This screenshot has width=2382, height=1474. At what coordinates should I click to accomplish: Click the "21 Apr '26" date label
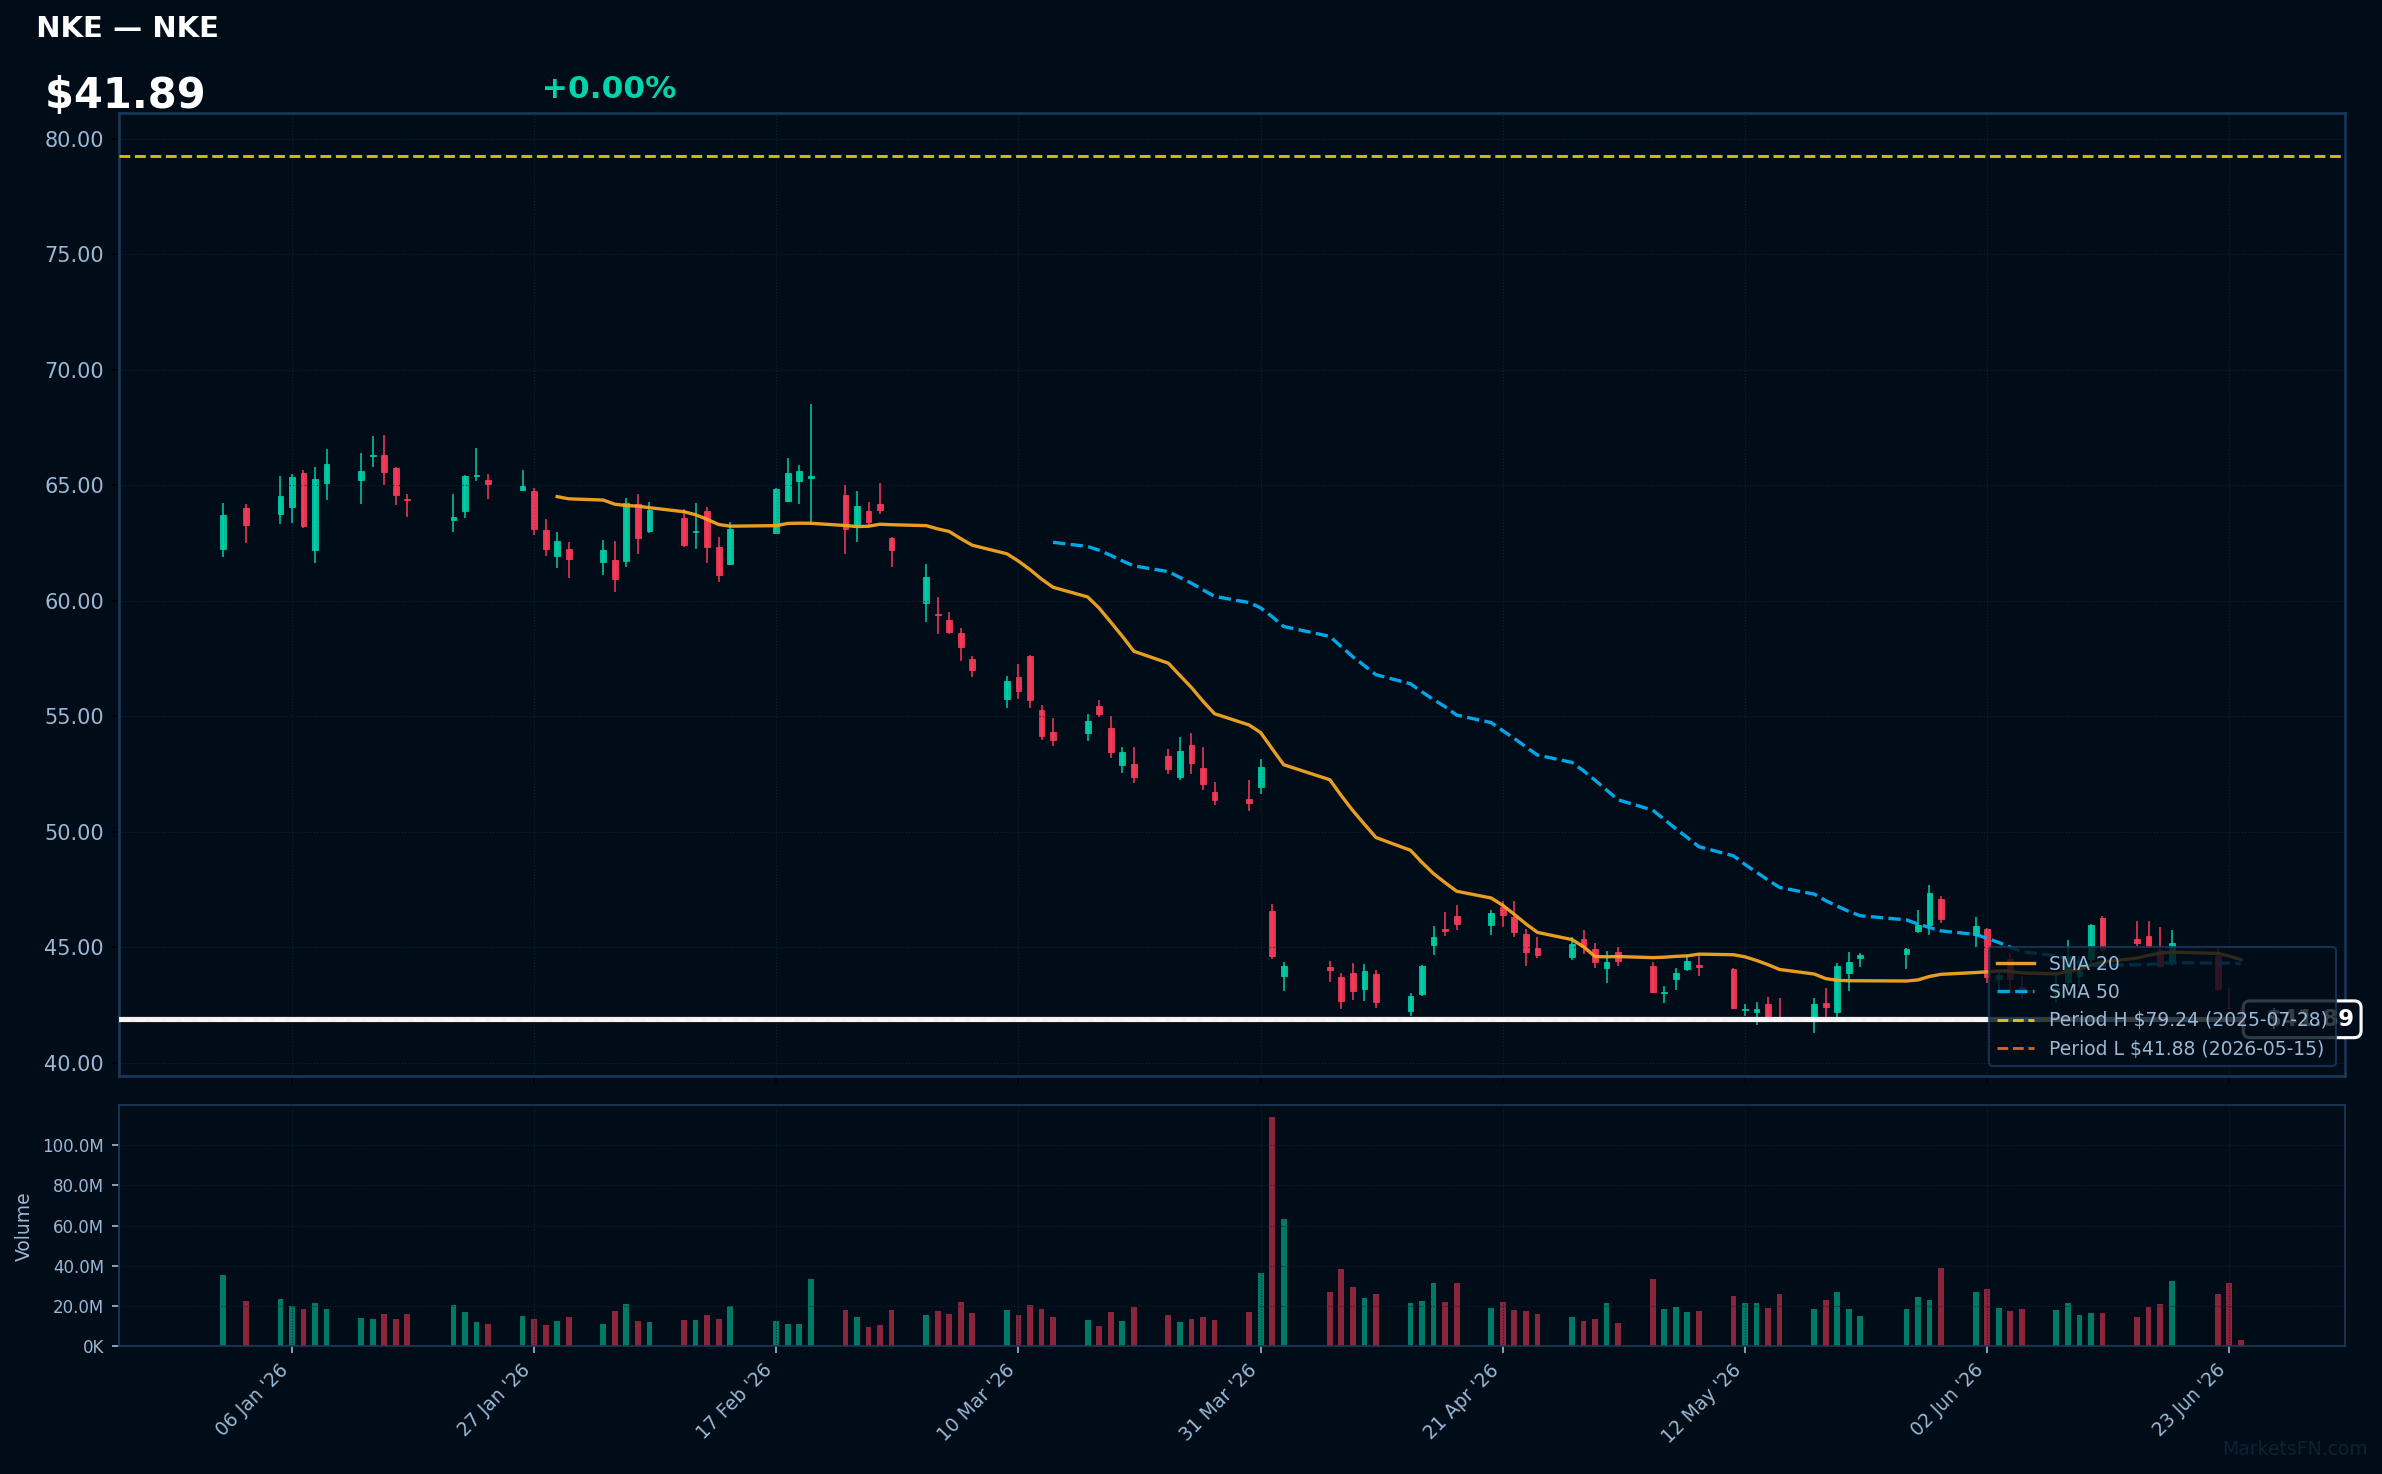point(1461,1400)
